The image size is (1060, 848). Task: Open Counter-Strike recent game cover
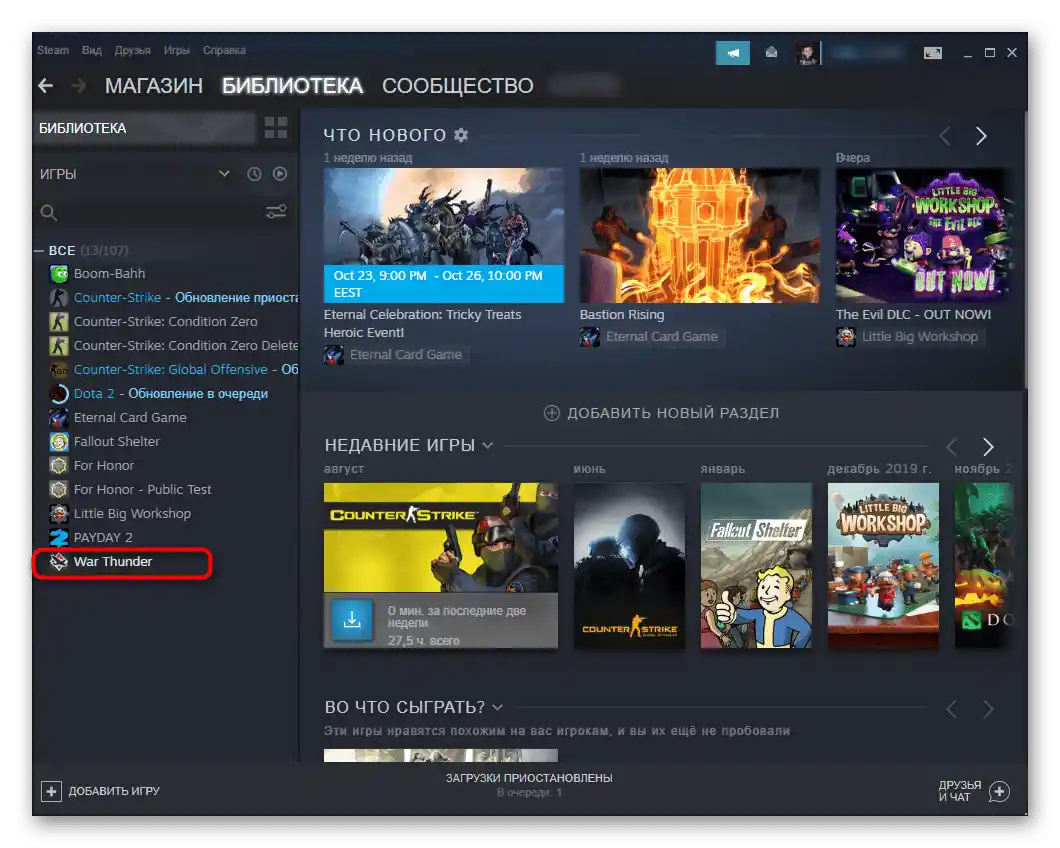point(441,538)
